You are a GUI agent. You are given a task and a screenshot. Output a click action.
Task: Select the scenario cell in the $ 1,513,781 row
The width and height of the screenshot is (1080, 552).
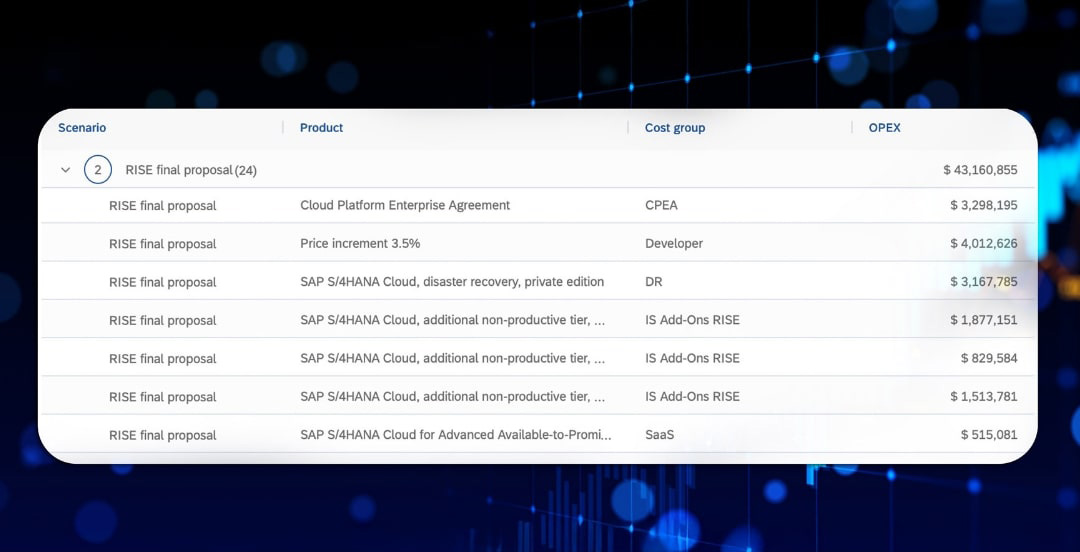pos(163,397)
